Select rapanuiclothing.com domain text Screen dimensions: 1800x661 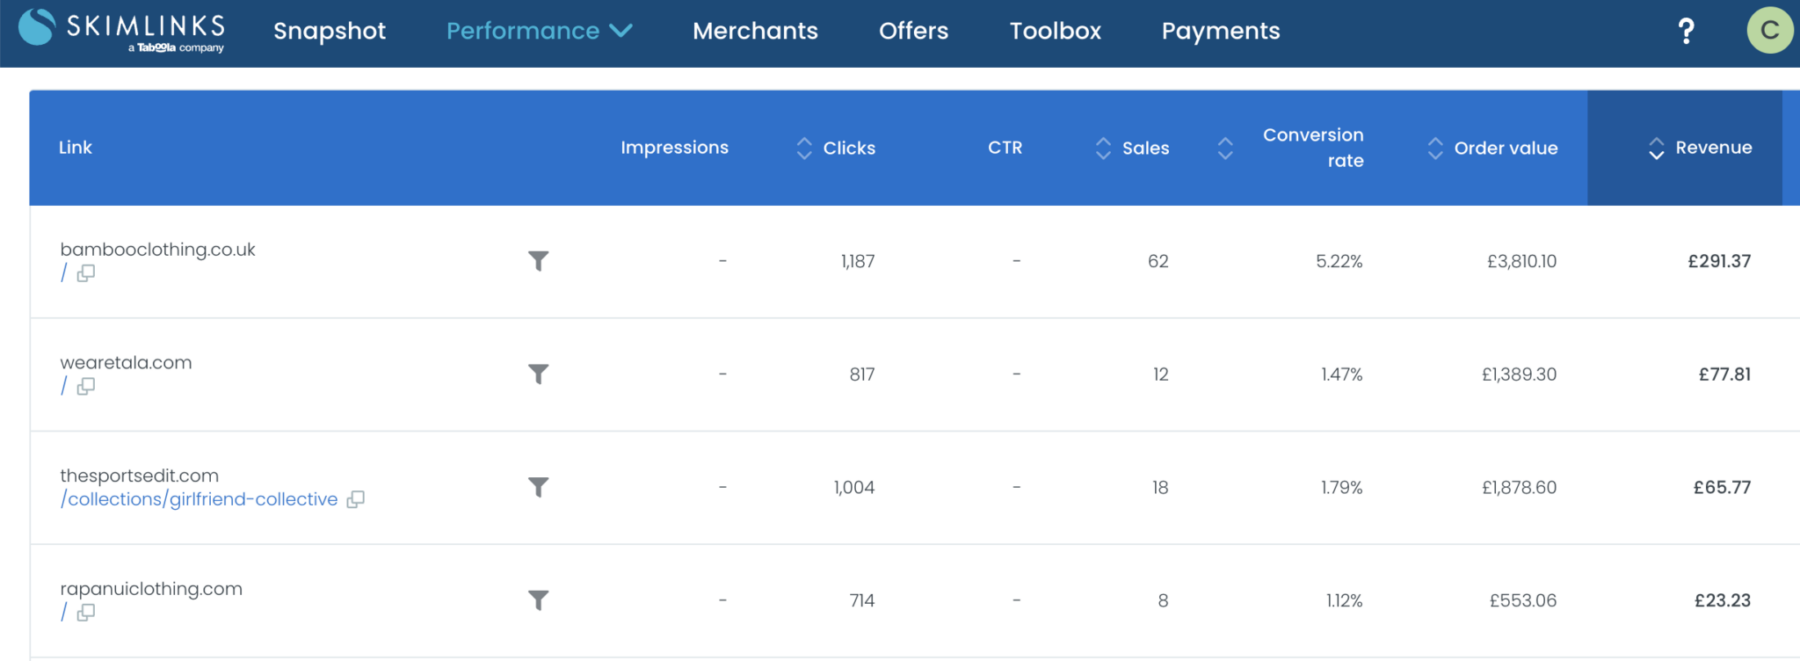point(151,588)
